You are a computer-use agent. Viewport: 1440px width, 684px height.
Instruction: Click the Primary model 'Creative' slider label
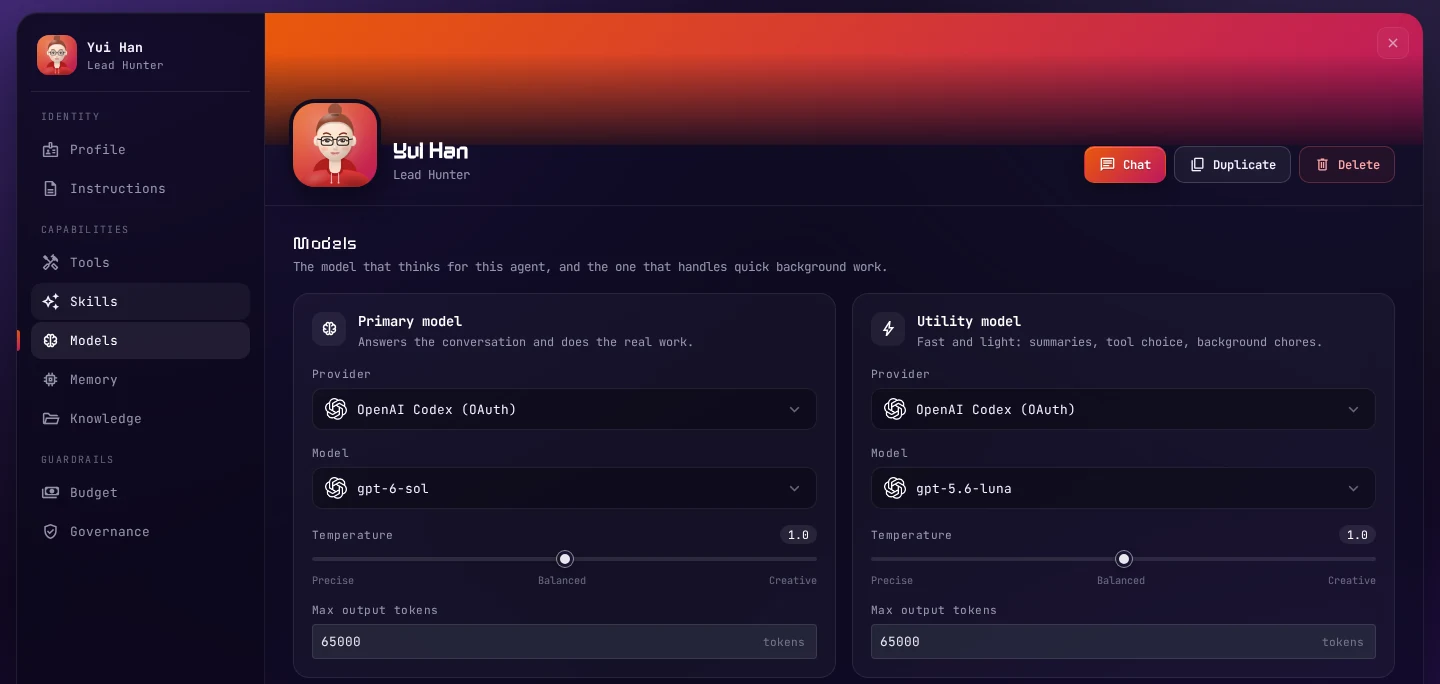pos(793,581)
